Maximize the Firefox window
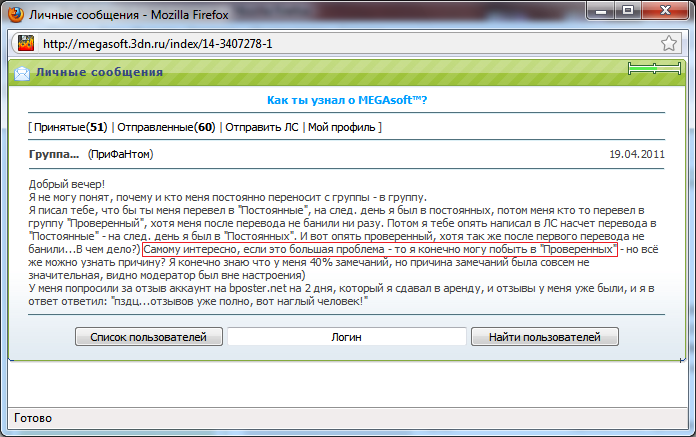Screen dimensions: 696x437 click(x=628, y=11)
